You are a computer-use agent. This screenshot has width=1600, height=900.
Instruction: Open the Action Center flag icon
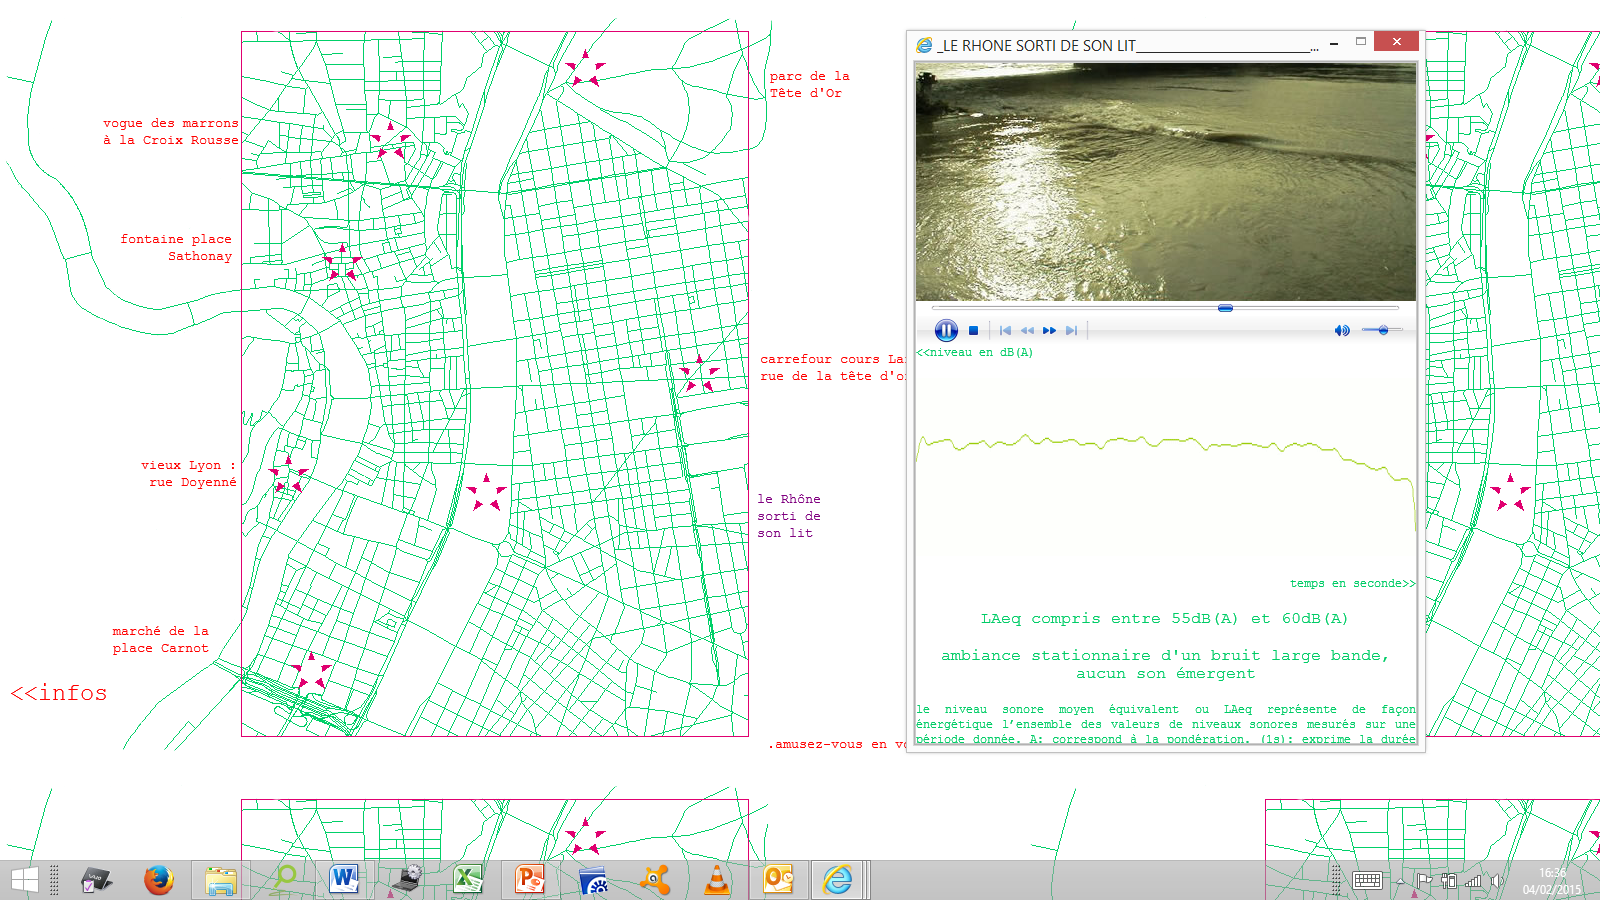click(1424, 881)
